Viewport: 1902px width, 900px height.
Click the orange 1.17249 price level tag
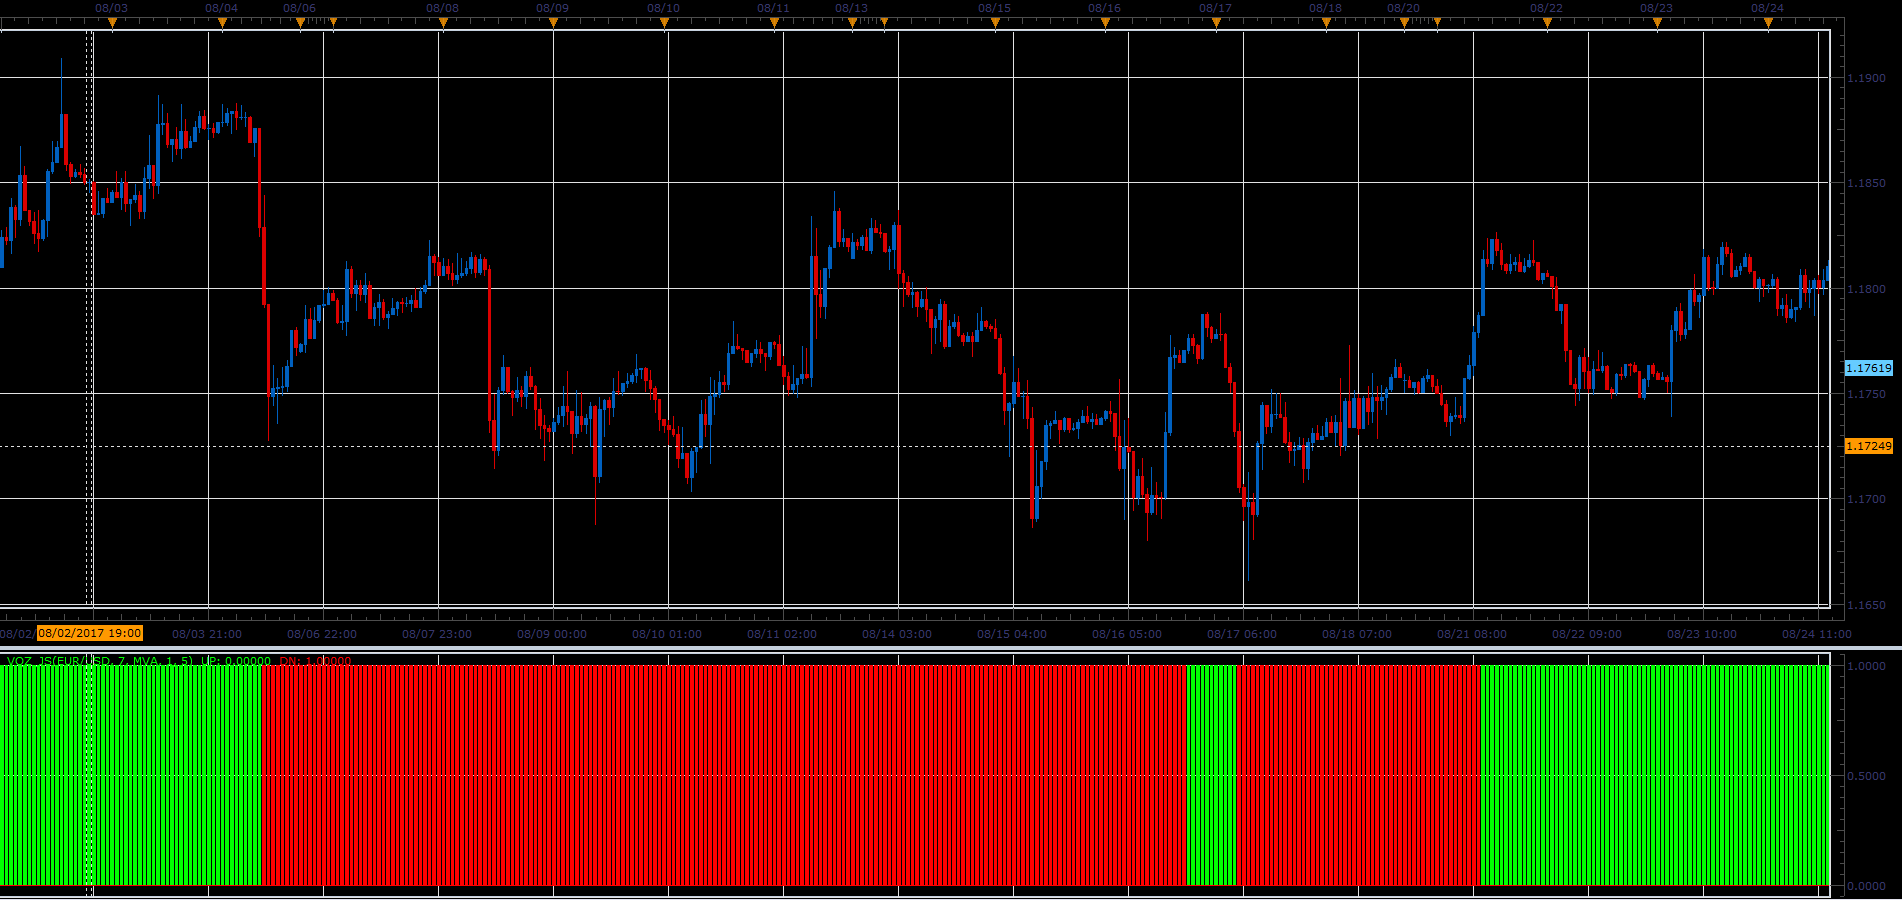click(1868, 446)
